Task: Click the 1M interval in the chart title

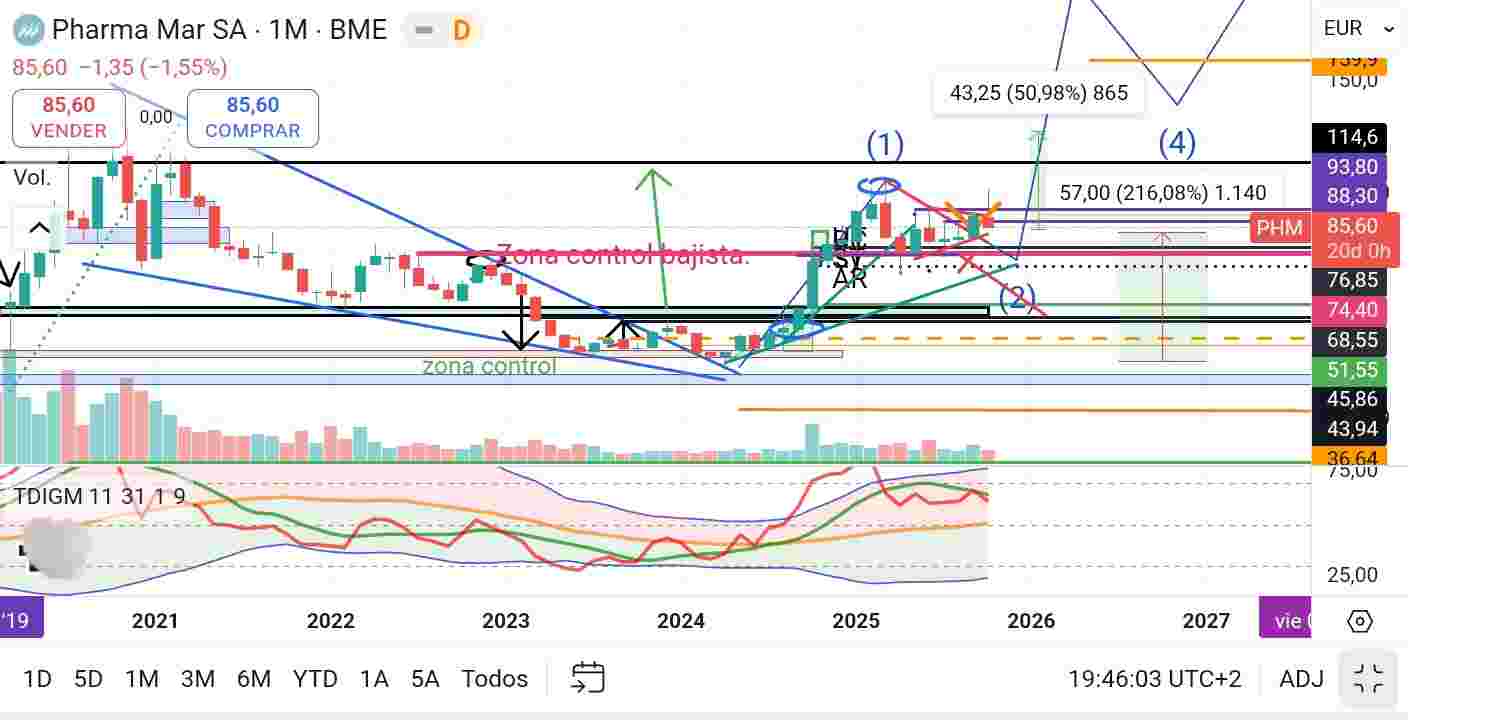Action: tap(287, 30)
